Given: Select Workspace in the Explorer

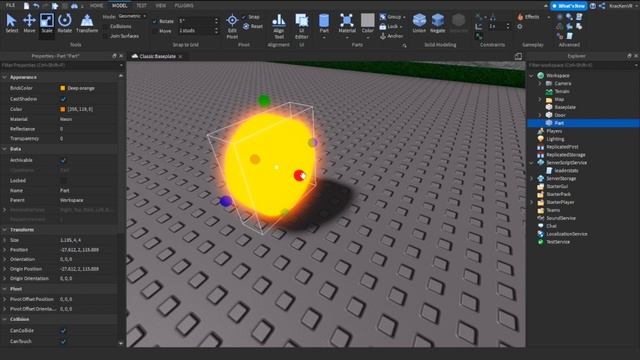Looking at the screenshot, I should 558,76.
